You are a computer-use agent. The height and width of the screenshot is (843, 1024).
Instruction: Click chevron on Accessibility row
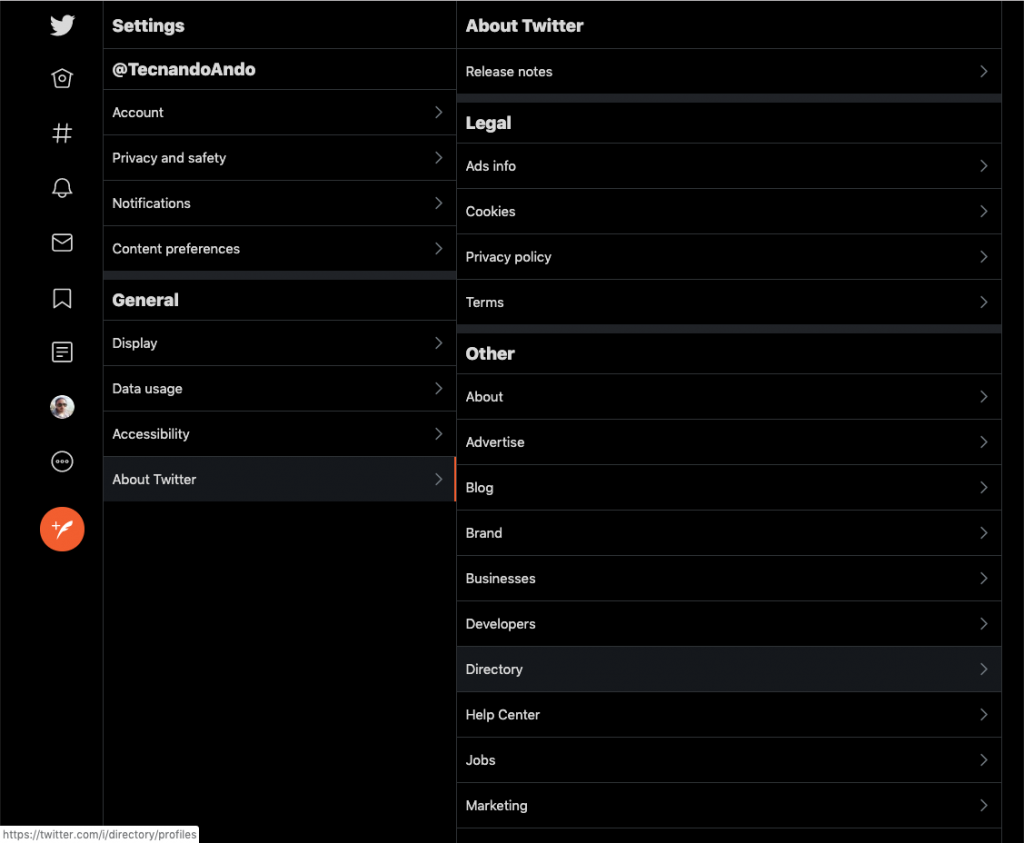click(439, 434)
